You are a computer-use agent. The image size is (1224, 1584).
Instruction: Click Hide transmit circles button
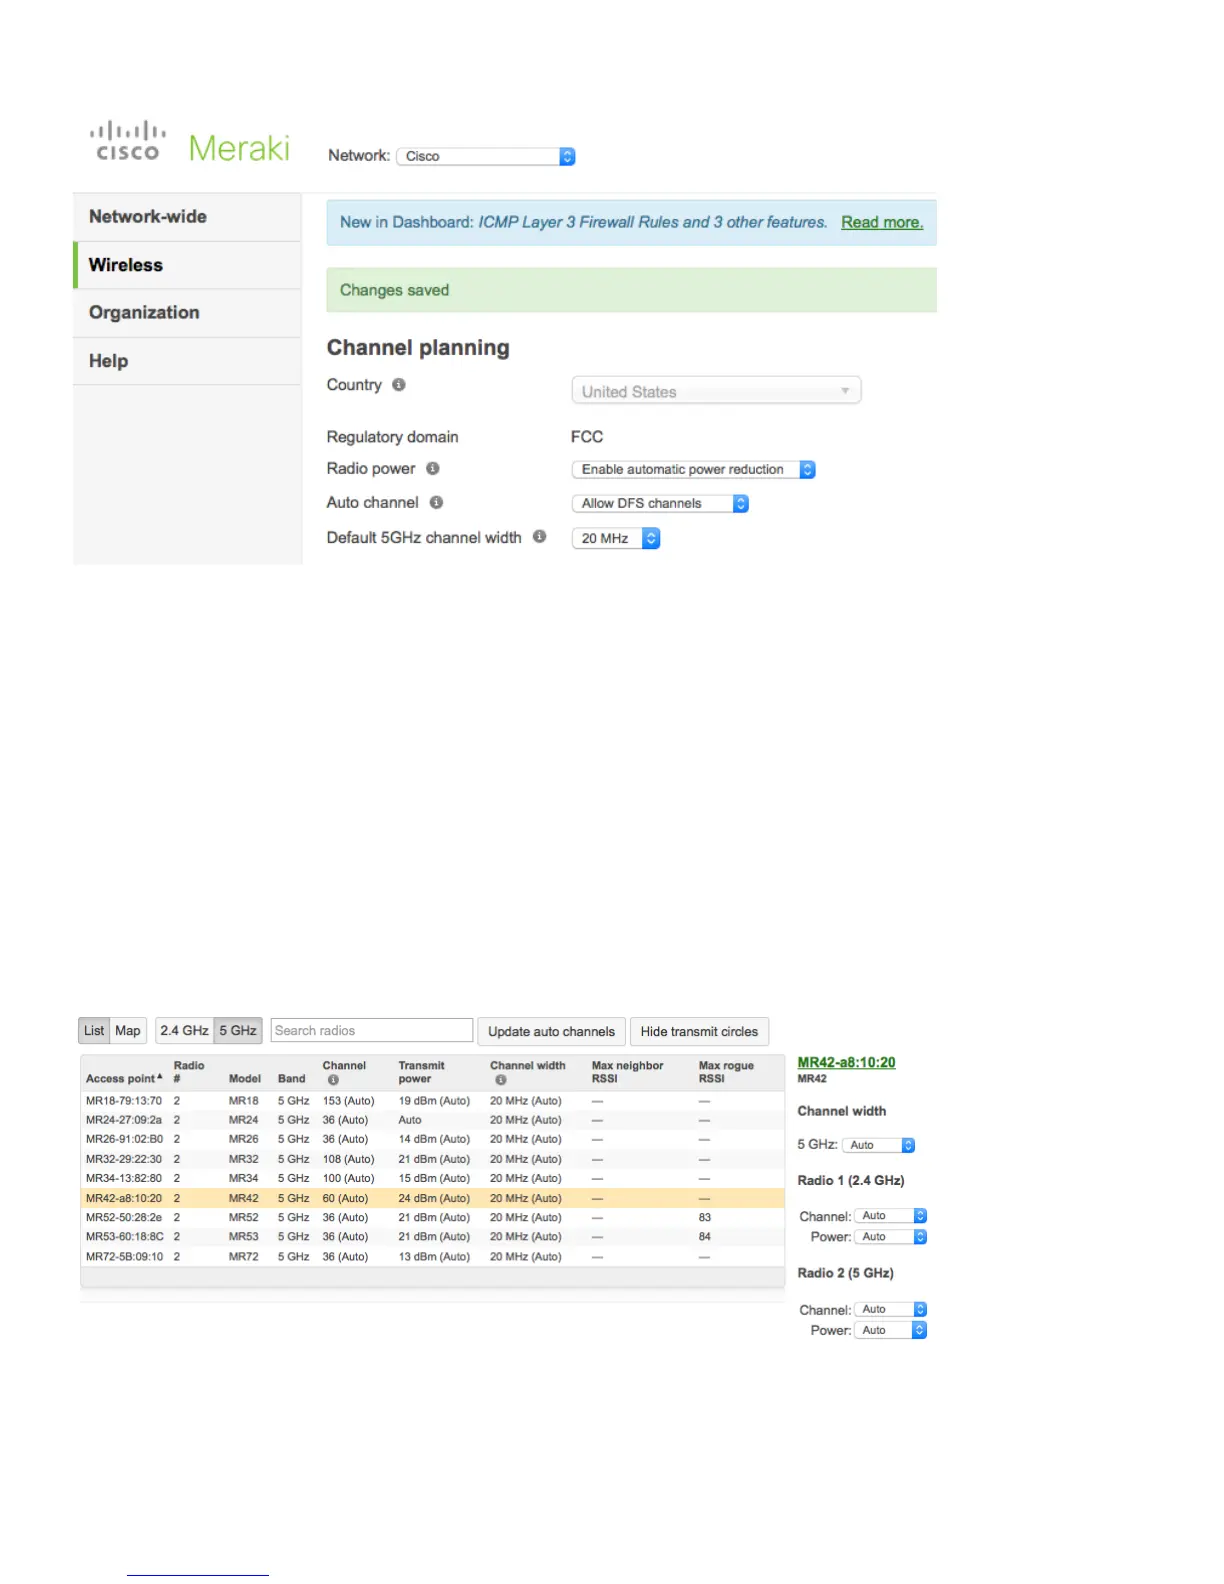point(699,1031)
